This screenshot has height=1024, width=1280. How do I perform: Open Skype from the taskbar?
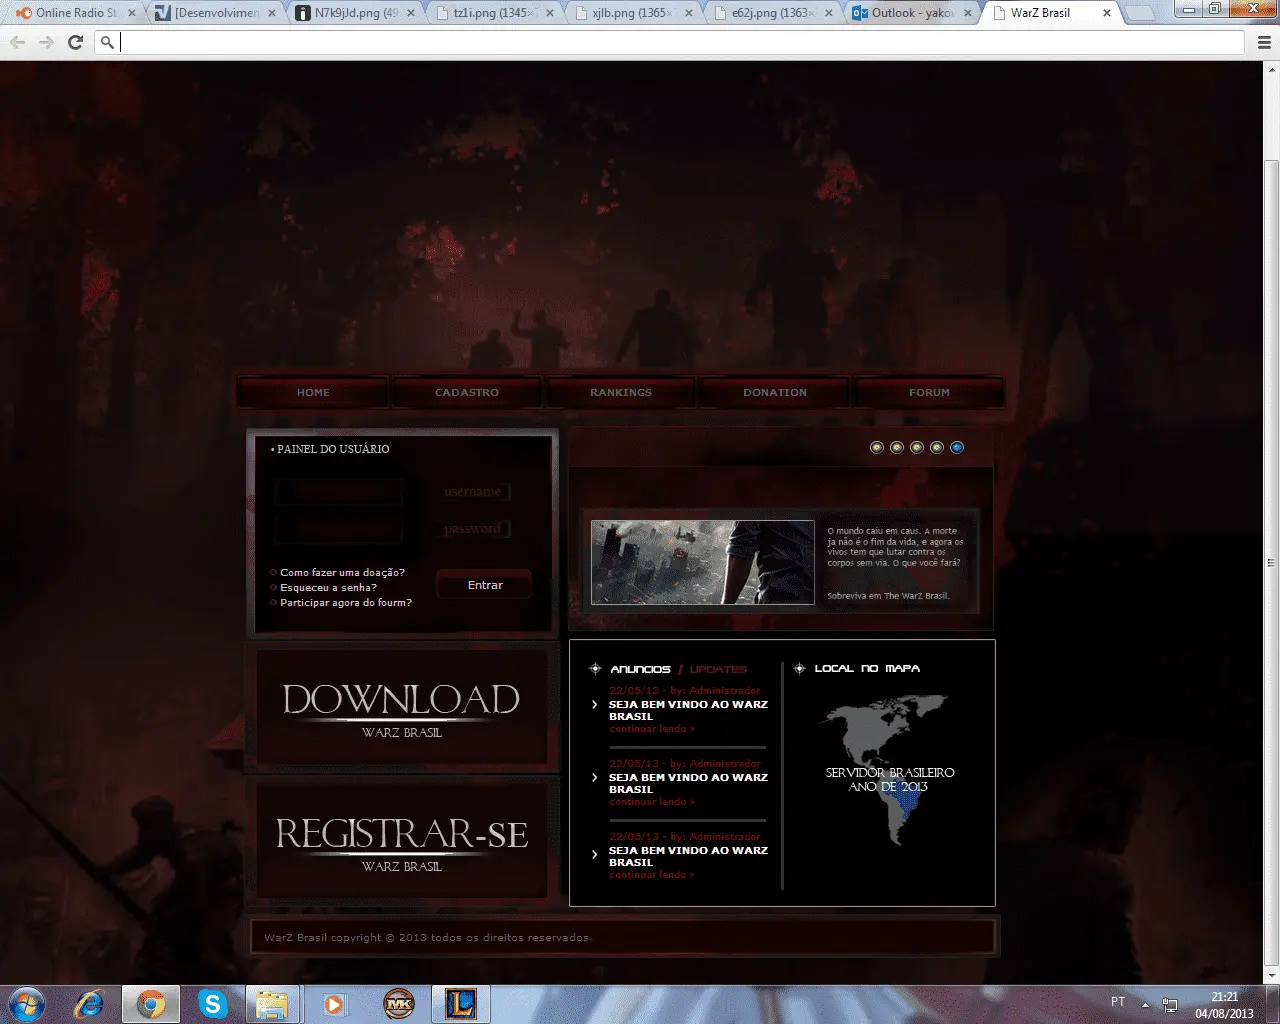(x=212, y=1003)
